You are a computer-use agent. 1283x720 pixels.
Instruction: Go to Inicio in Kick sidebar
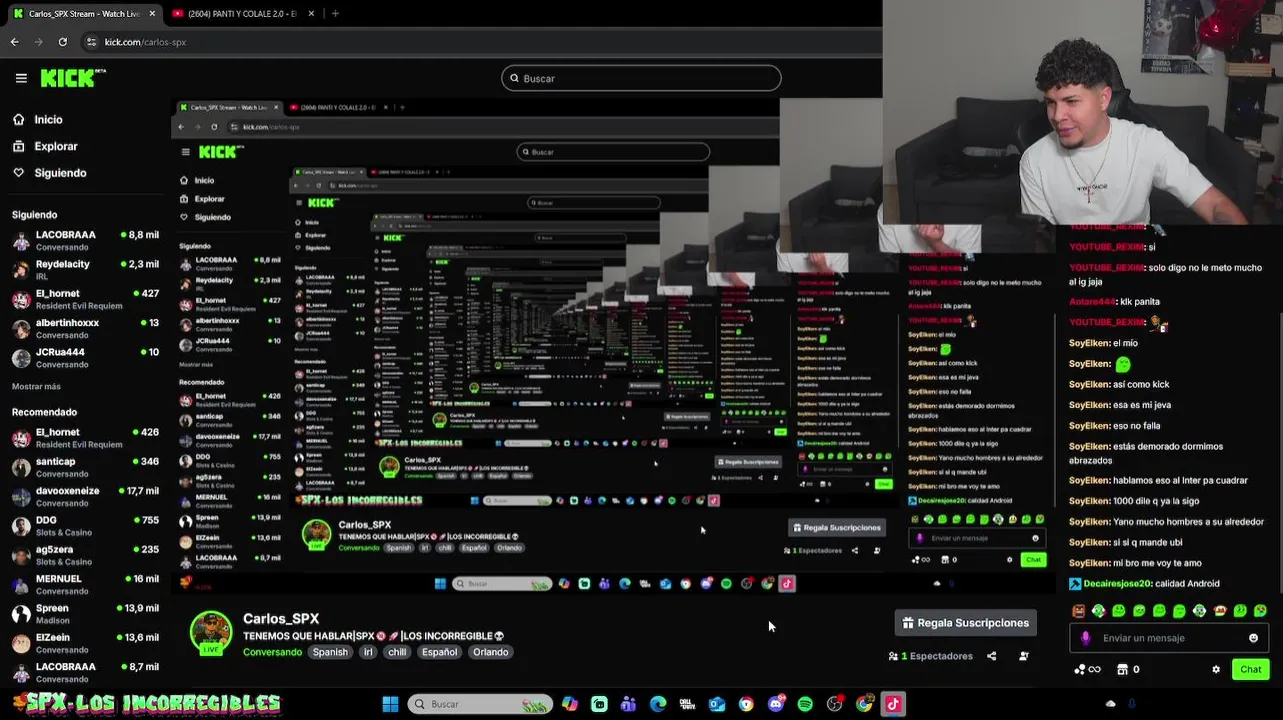click(x=48, y=119)
